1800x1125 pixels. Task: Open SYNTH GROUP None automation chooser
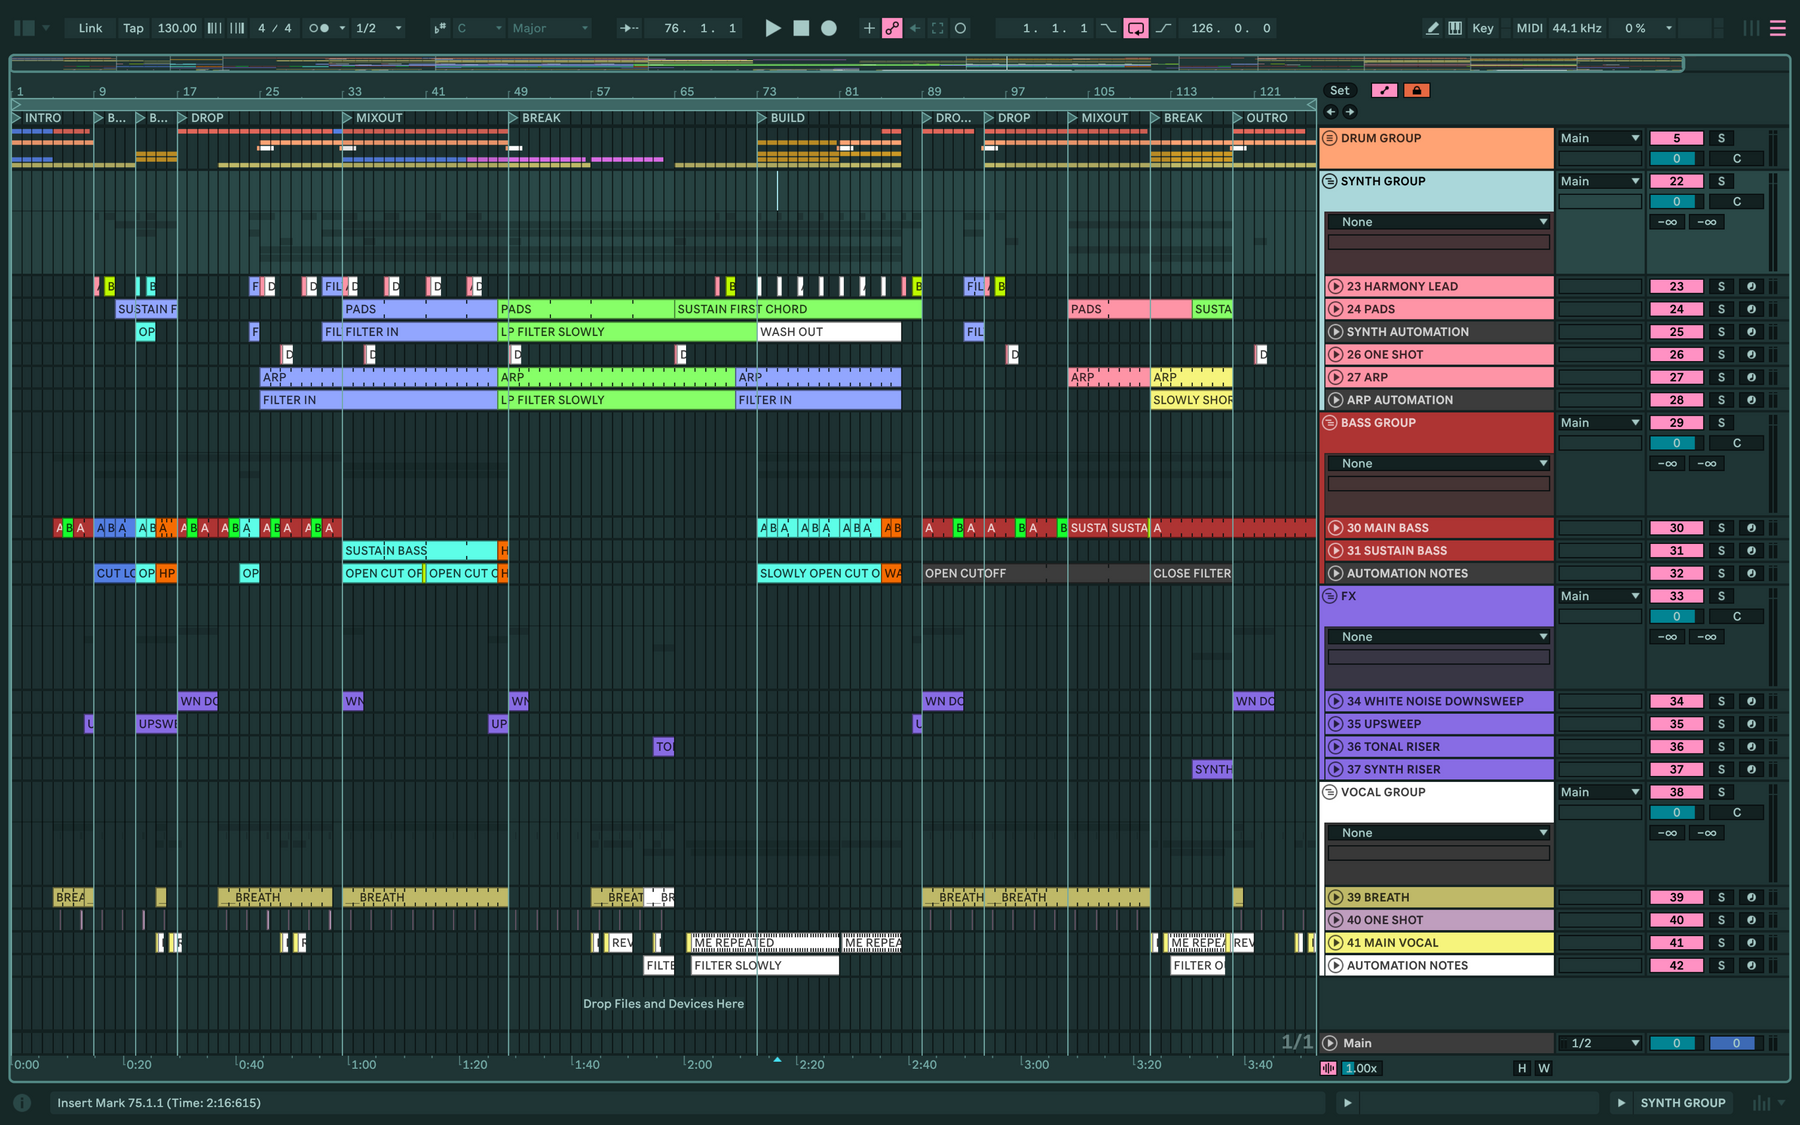click(x=1438, y=222)
